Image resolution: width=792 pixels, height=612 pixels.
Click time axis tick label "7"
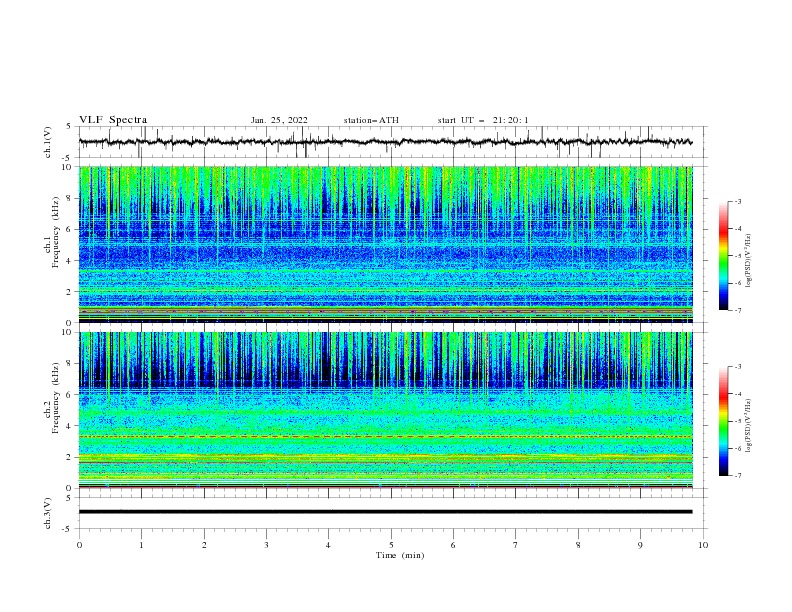[515, 545]
